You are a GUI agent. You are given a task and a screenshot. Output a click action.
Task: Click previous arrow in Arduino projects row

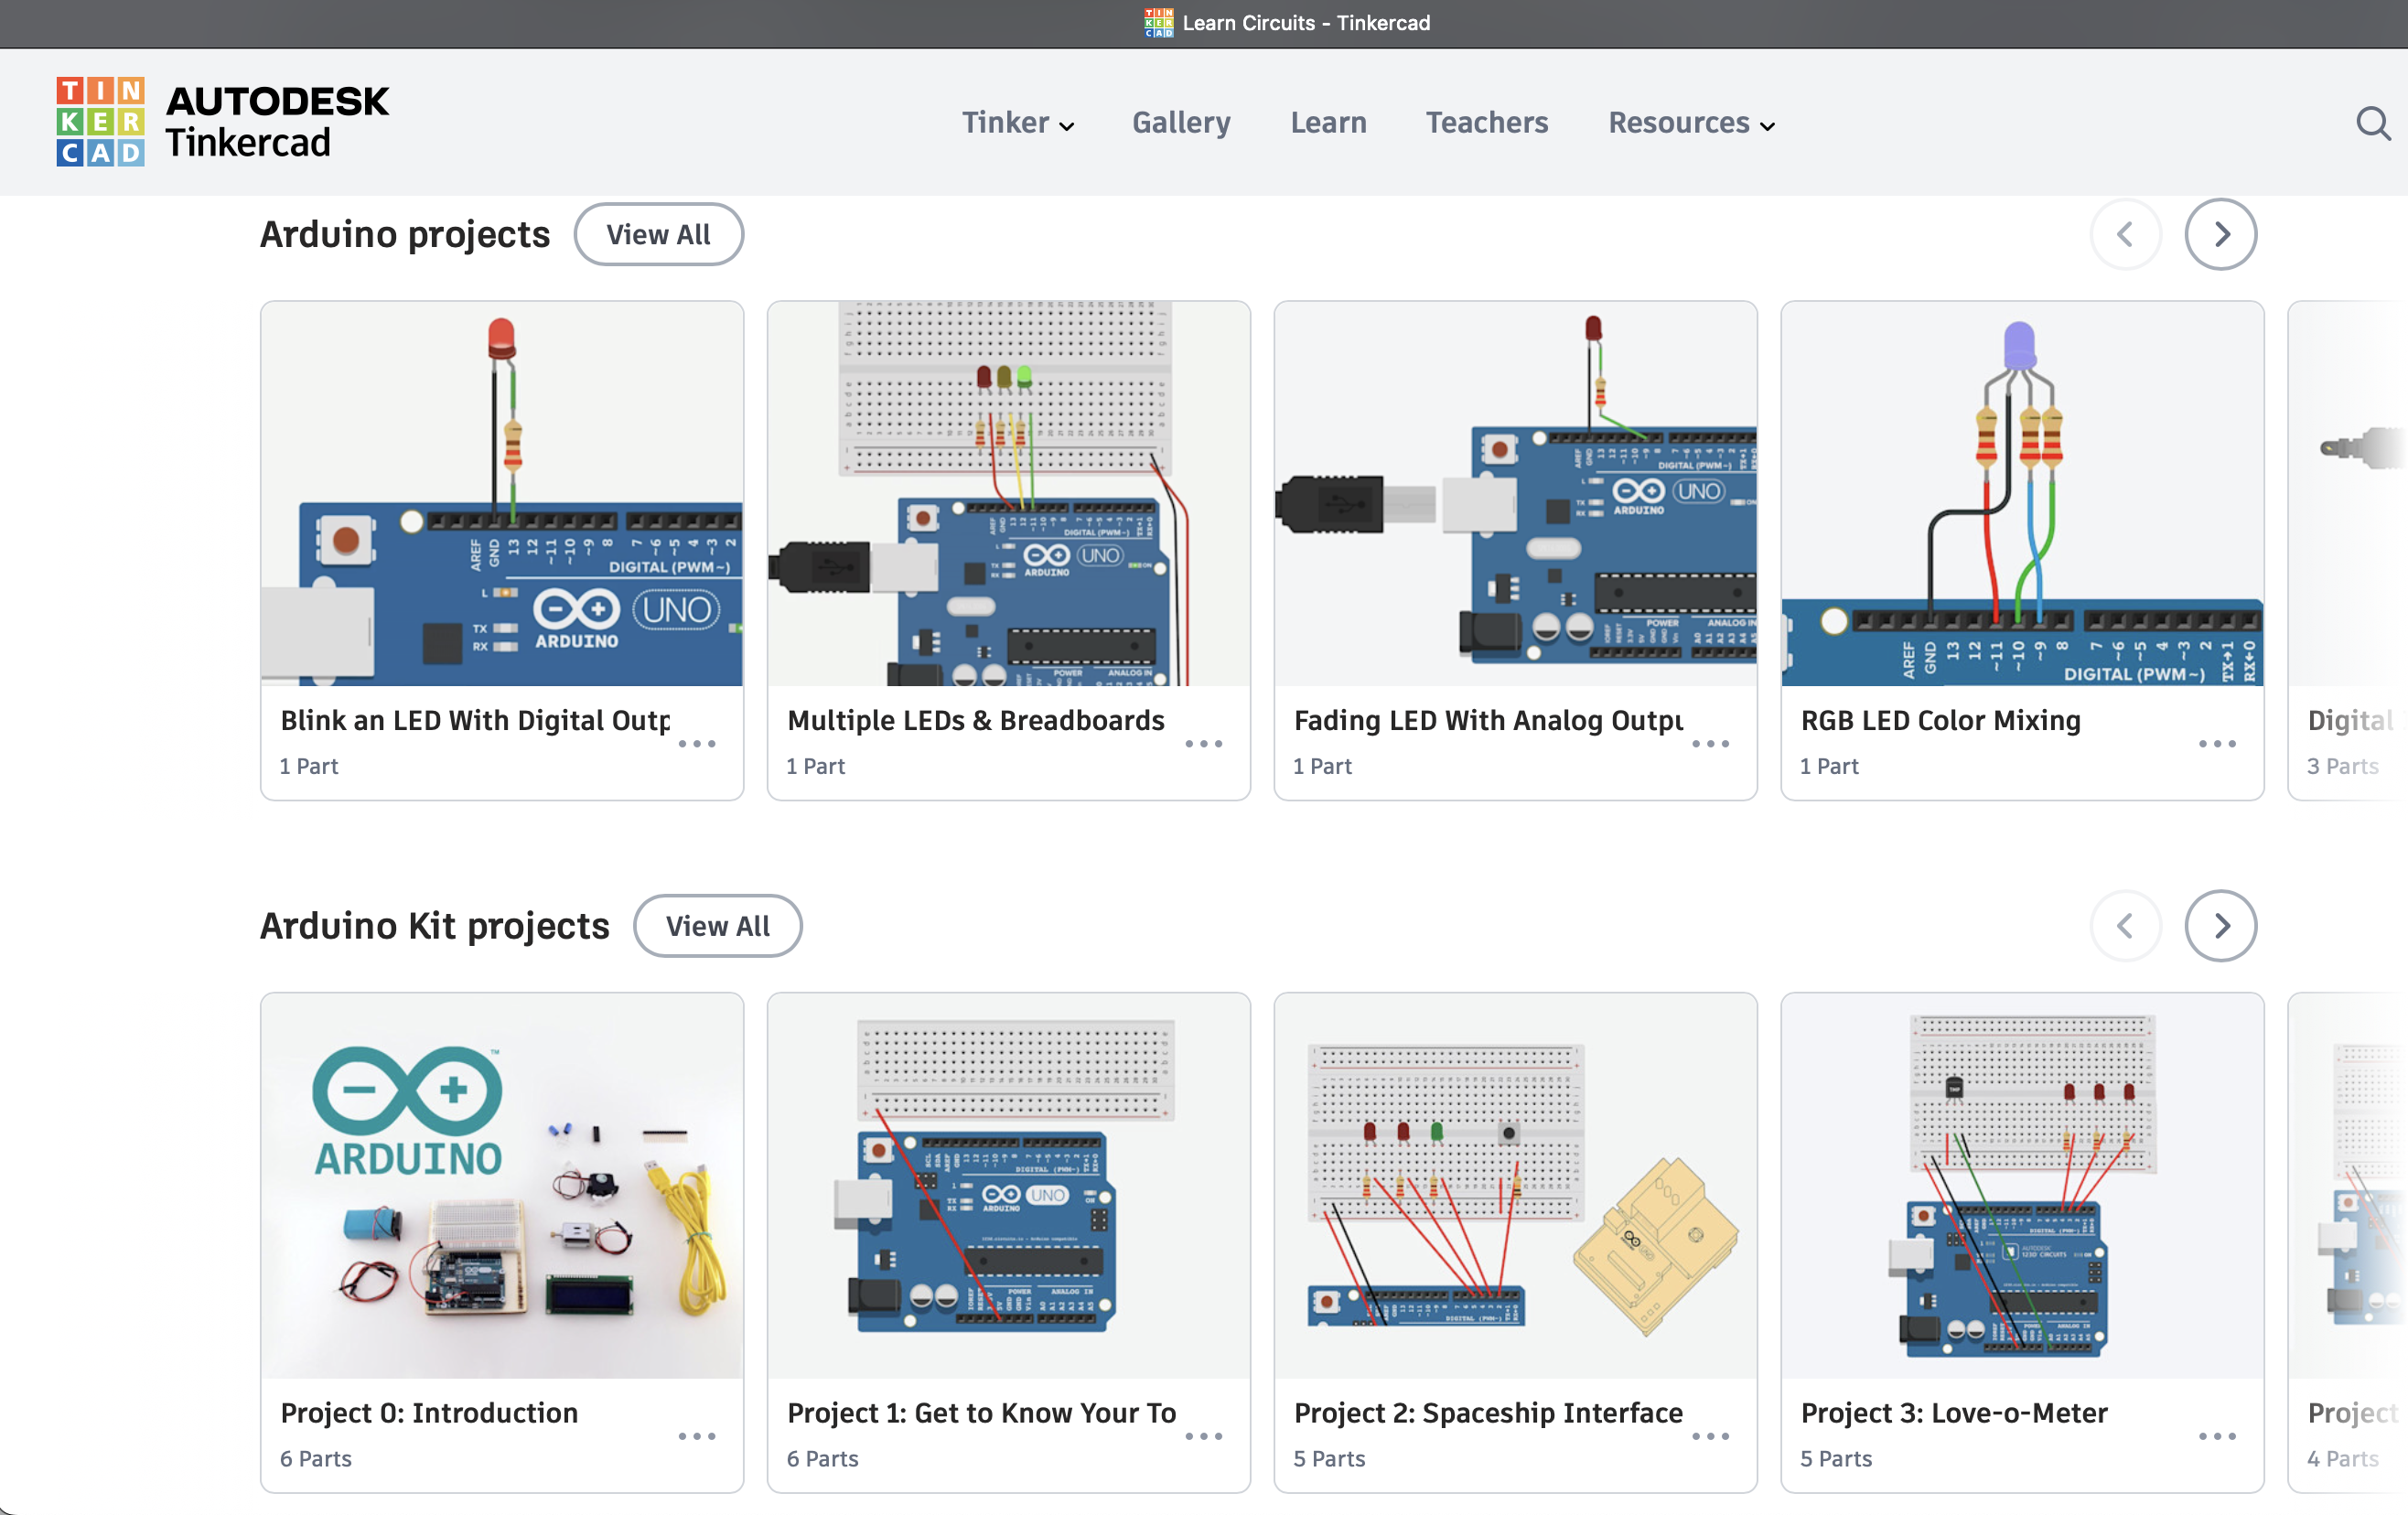(2125, 234)
